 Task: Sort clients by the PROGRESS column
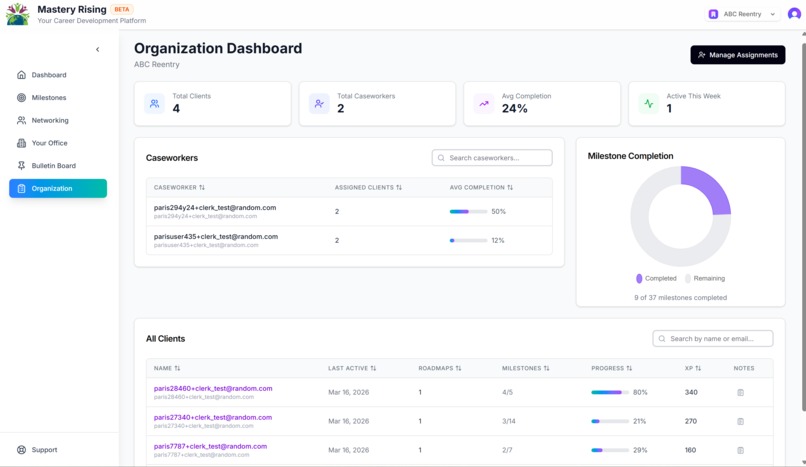click(612, 368)
